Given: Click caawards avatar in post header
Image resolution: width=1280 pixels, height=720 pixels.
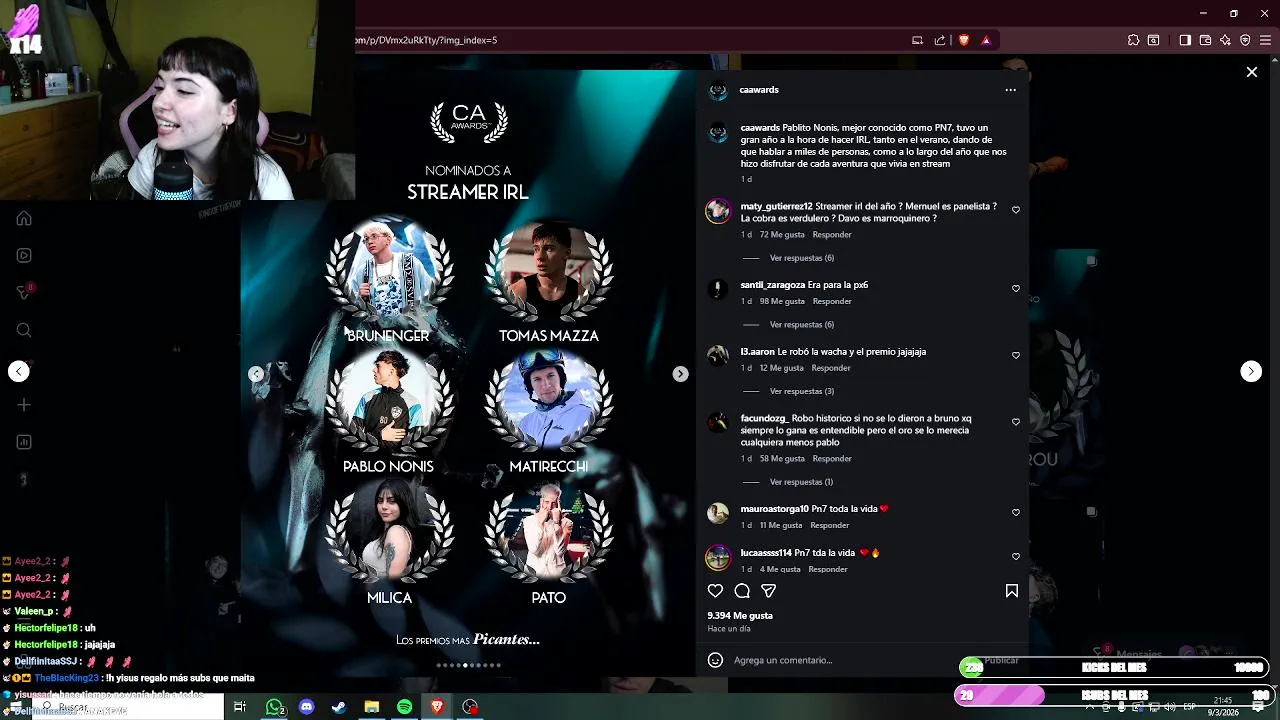Looking at the screenshot, I should pyautogui.click(x=718, y=91).
